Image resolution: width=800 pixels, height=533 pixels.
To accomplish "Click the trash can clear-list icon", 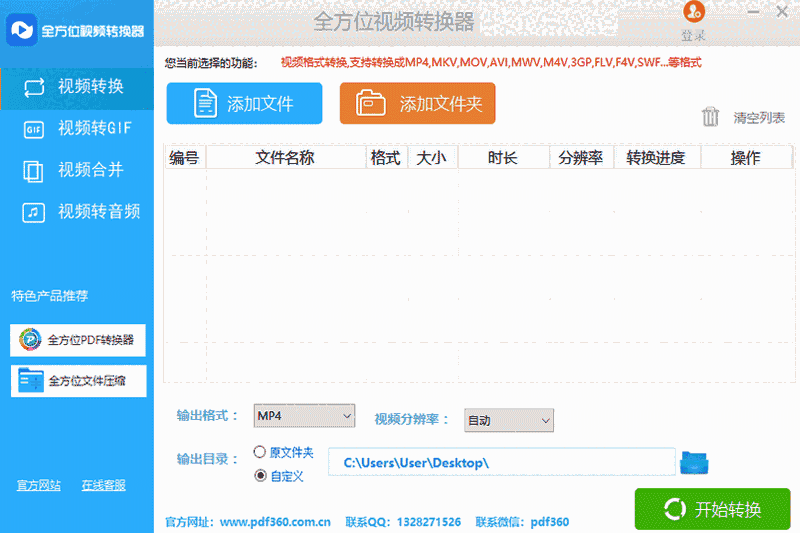I will pyautogui.click(x=711, y=117).
